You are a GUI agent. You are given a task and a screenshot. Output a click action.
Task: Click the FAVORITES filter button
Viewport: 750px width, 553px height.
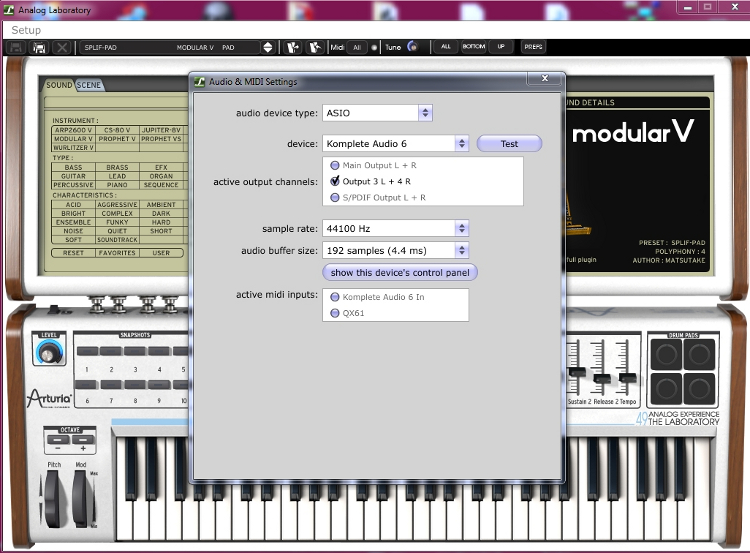(117, 253)
